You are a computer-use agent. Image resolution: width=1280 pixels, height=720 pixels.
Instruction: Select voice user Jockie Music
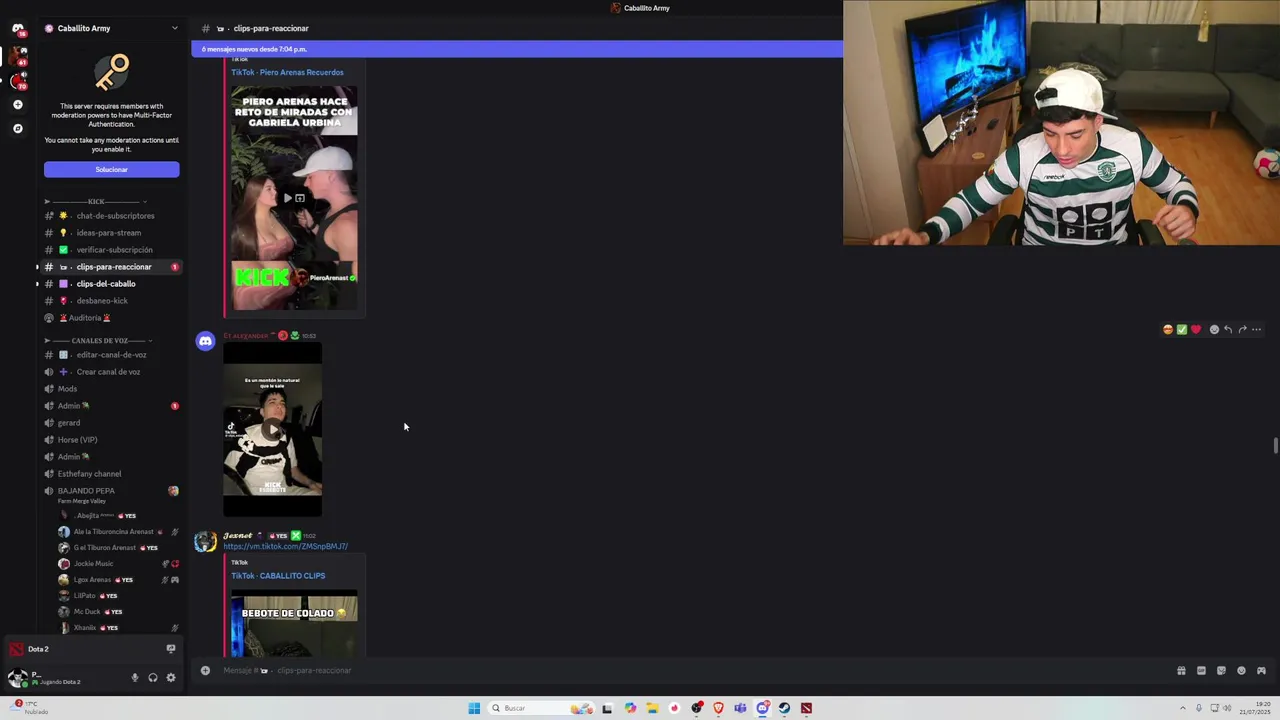(x=118, y=564)
